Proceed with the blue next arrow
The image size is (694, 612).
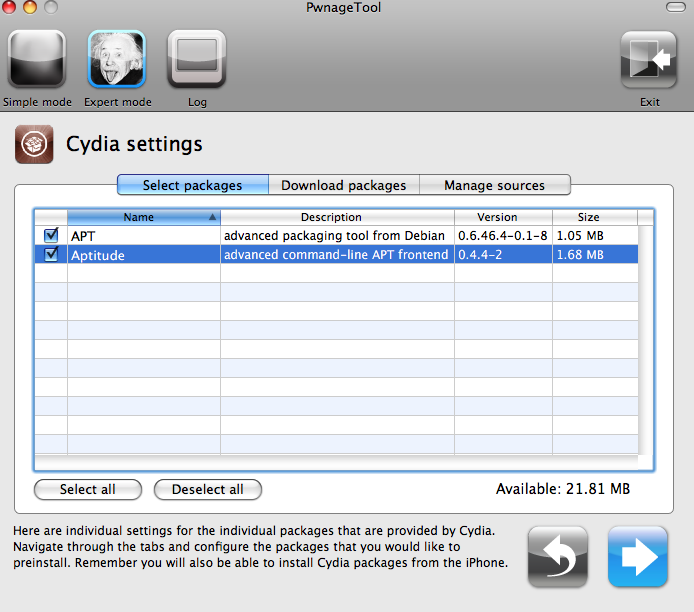coord(638,556)
